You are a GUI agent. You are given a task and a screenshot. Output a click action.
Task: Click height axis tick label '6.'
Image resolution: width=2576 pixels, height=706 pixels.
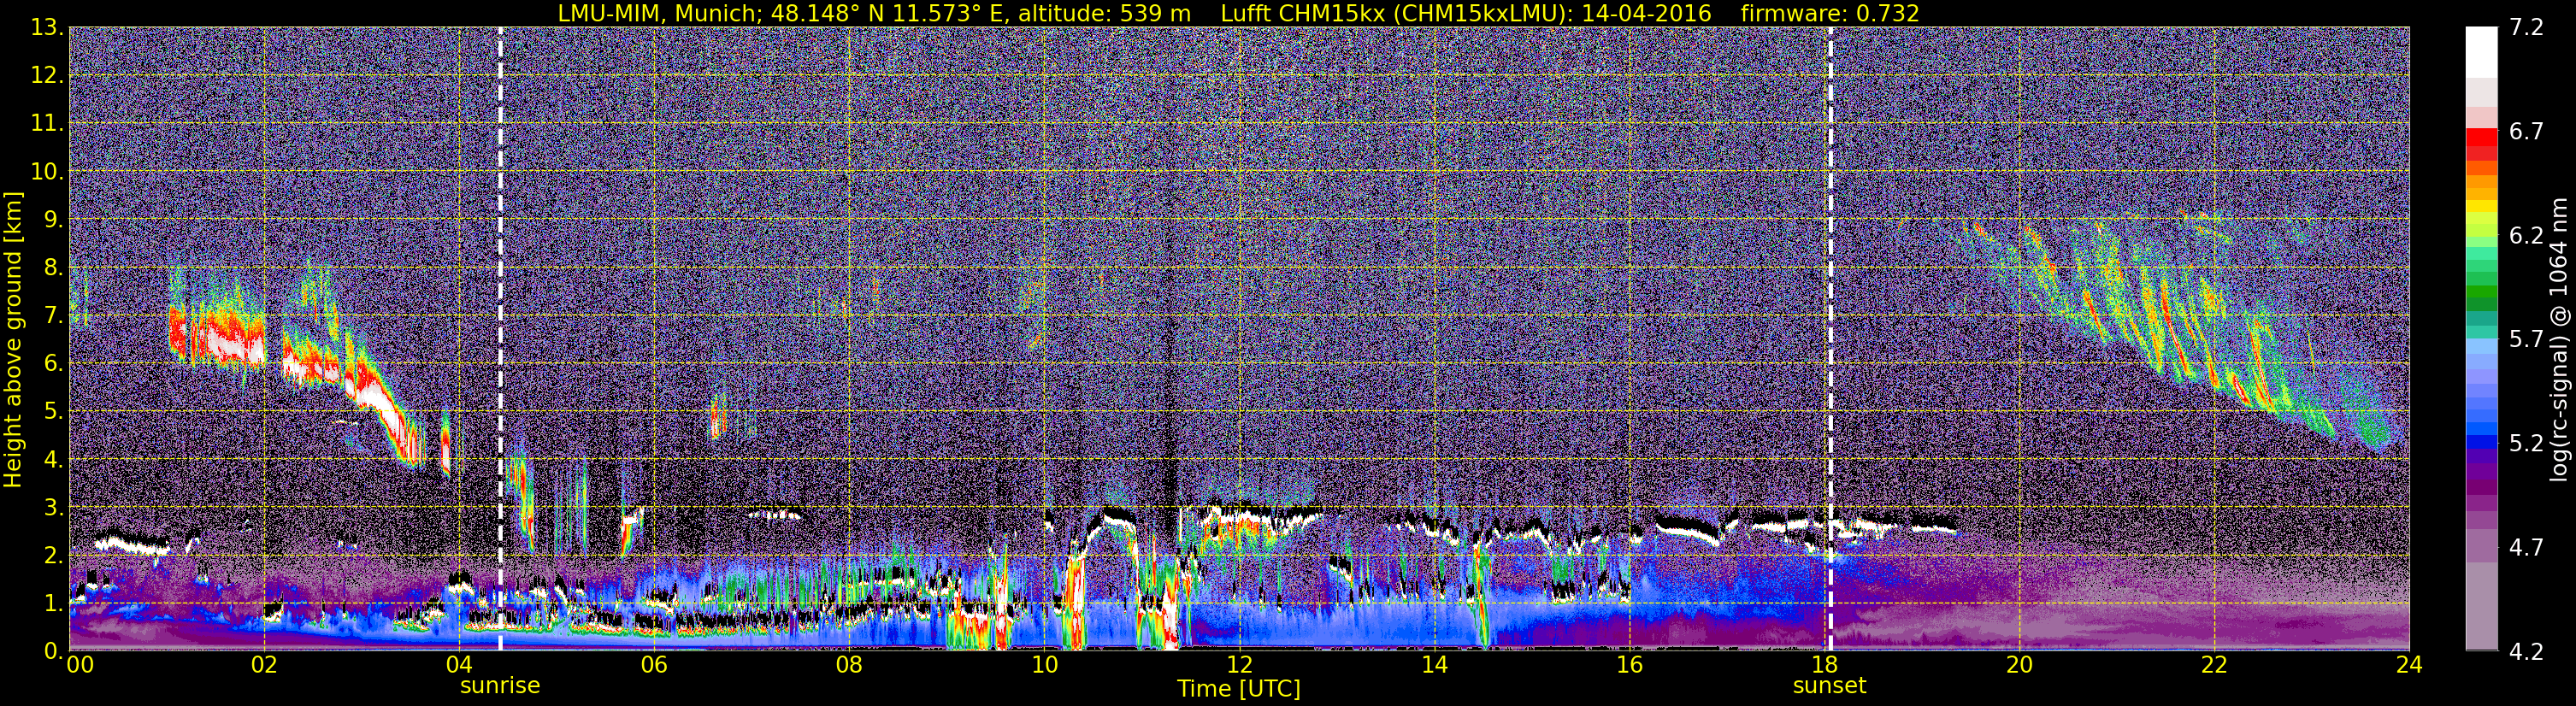[54, 364]
